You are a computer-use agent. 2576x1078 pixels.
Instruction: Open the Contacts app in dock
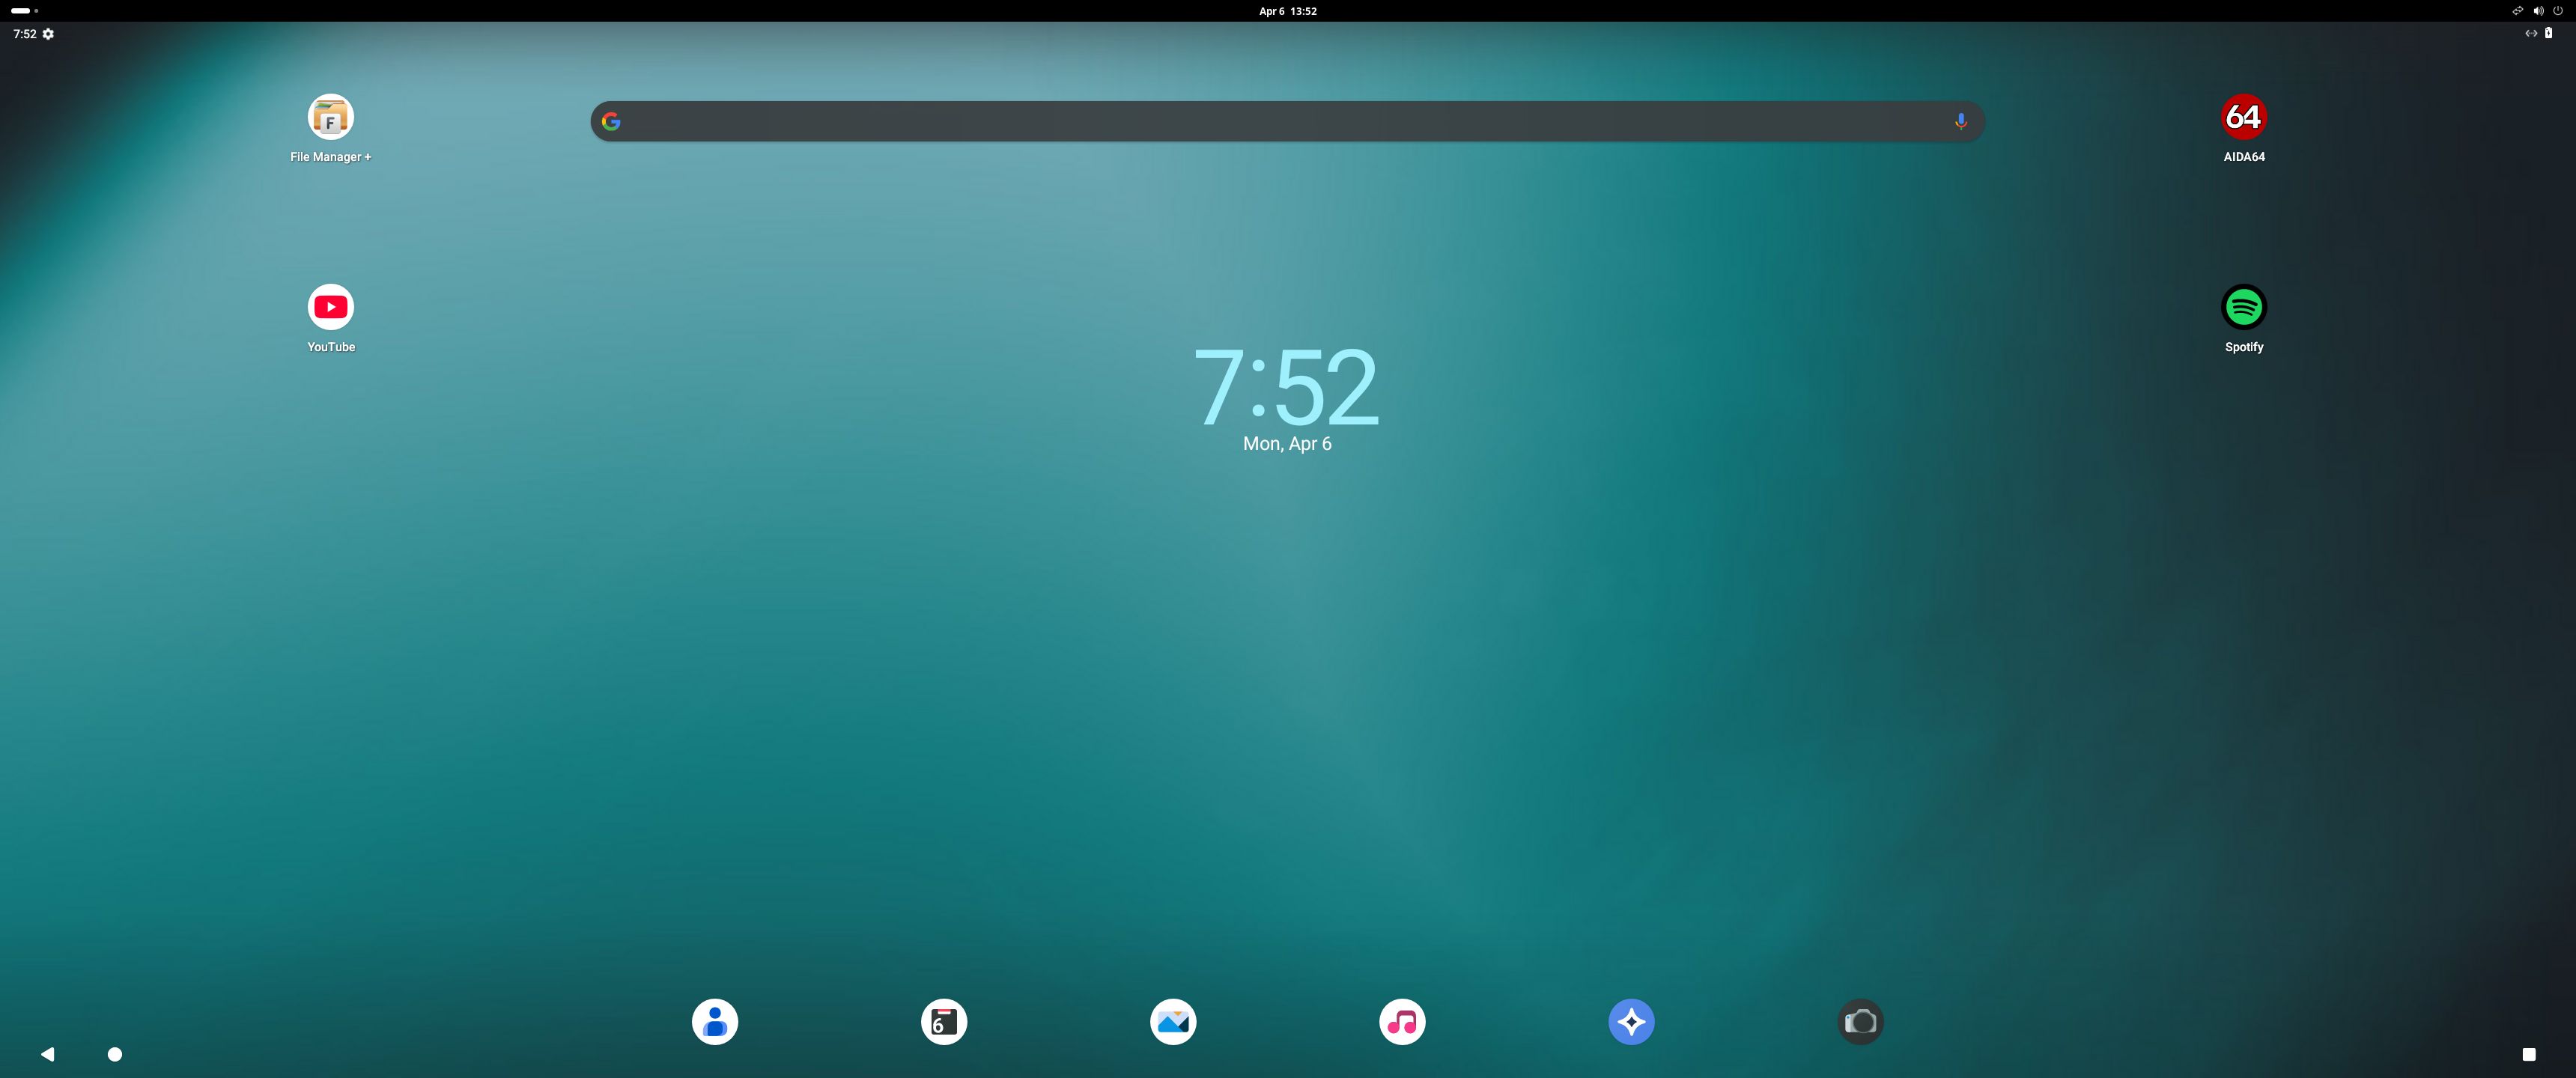[714, 1022]
